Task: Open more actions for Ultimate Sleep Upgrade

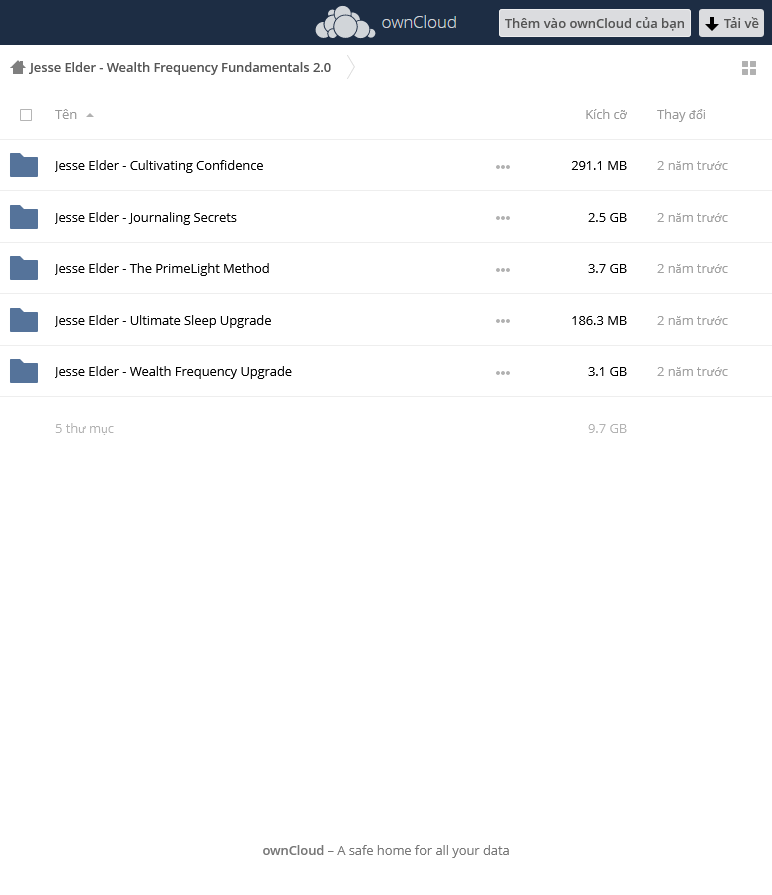Action: (503, 321)
